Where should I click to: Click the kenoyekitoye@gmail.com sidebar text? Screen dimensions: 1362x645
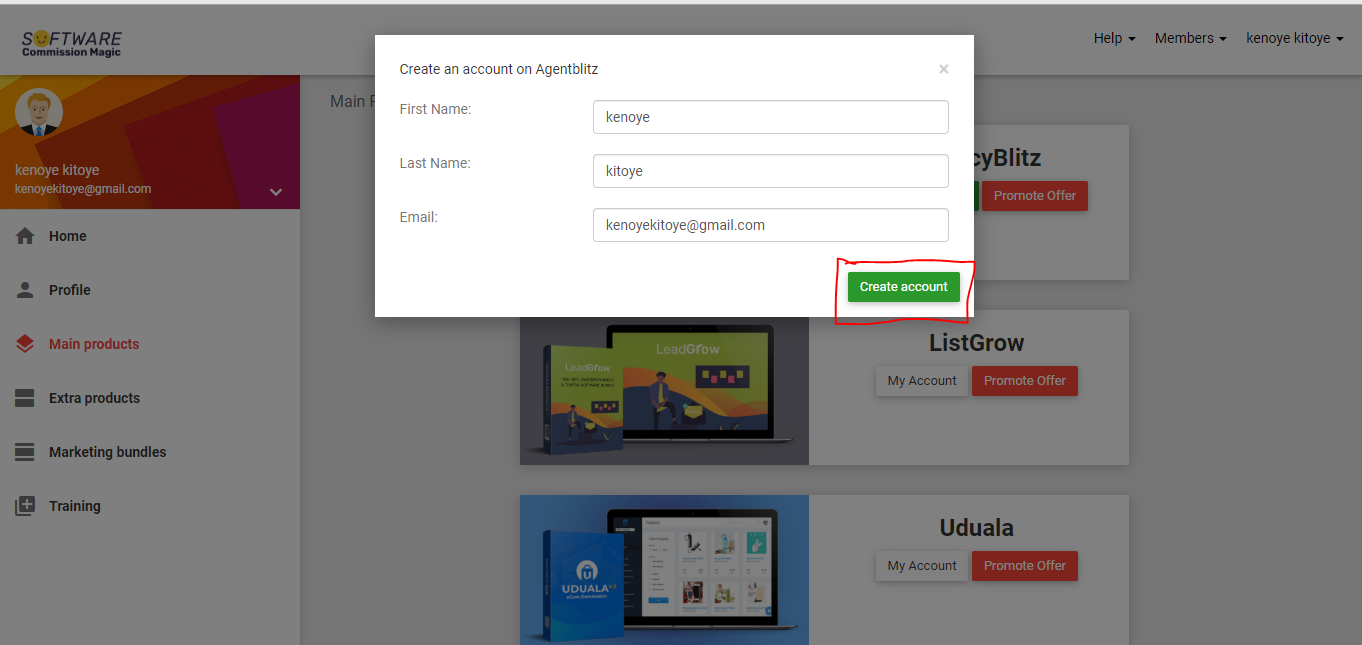pyautogui.click(x=83, y=189)
